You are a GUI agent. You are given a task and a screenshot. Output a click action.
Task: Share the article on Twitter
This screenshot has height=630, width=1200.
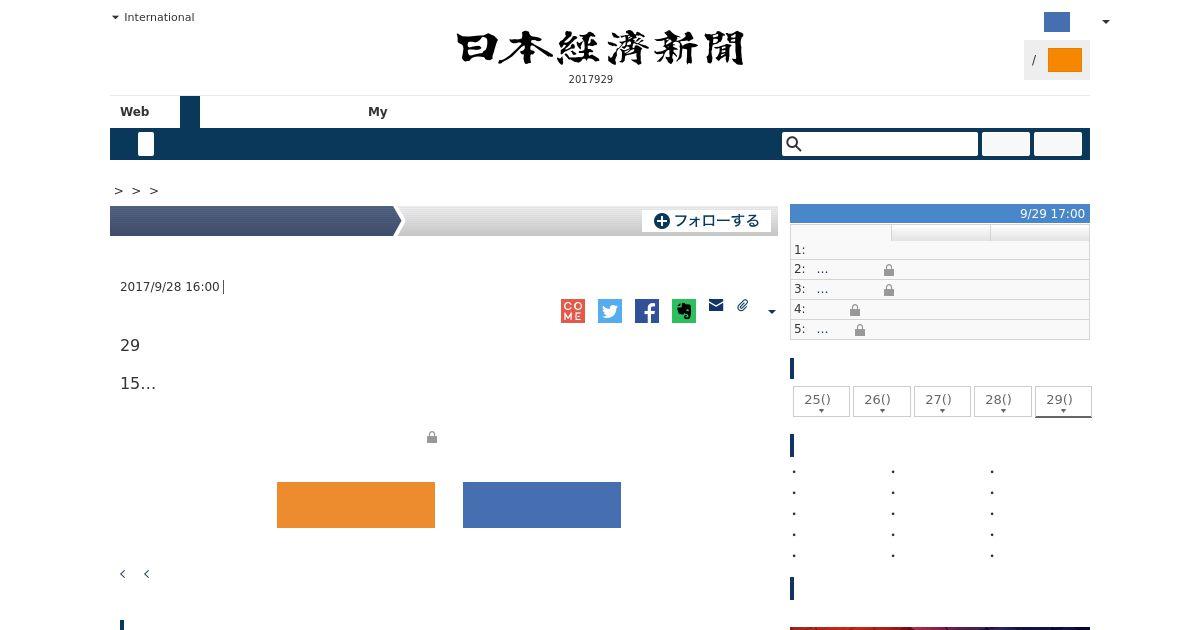(610, 311)
